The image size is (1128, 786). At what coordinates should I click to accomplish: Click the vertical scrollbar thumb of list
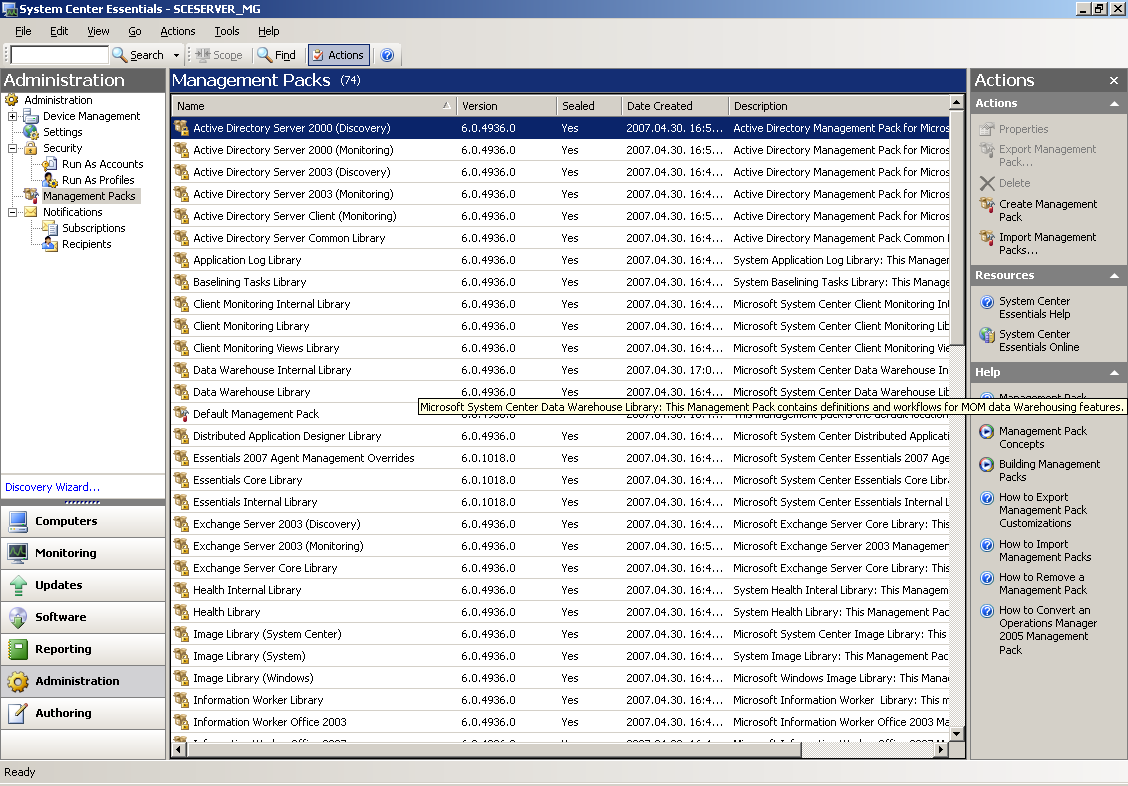957,227
